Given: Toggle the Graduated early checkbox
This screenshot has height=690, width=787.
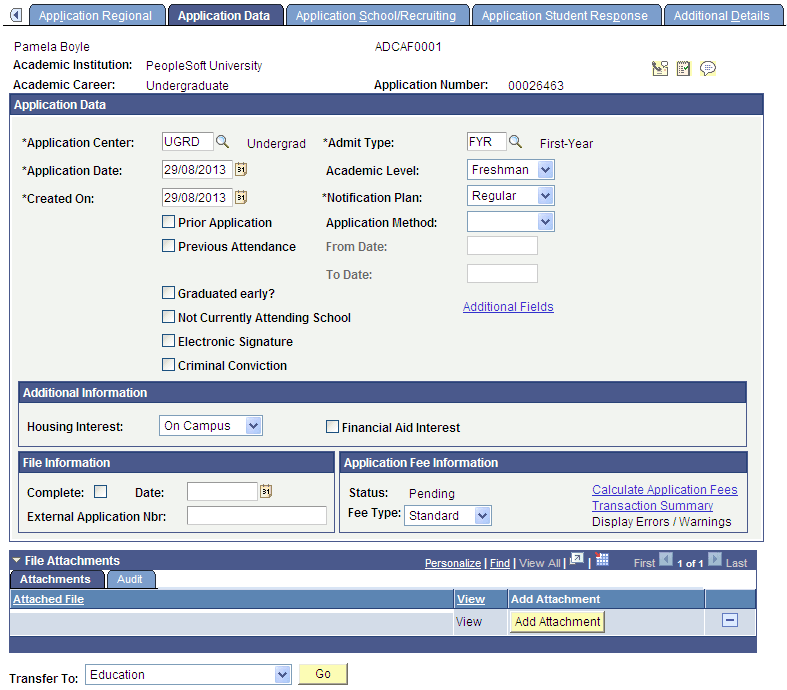Looking at the screenshot, I should pos(169,293).
